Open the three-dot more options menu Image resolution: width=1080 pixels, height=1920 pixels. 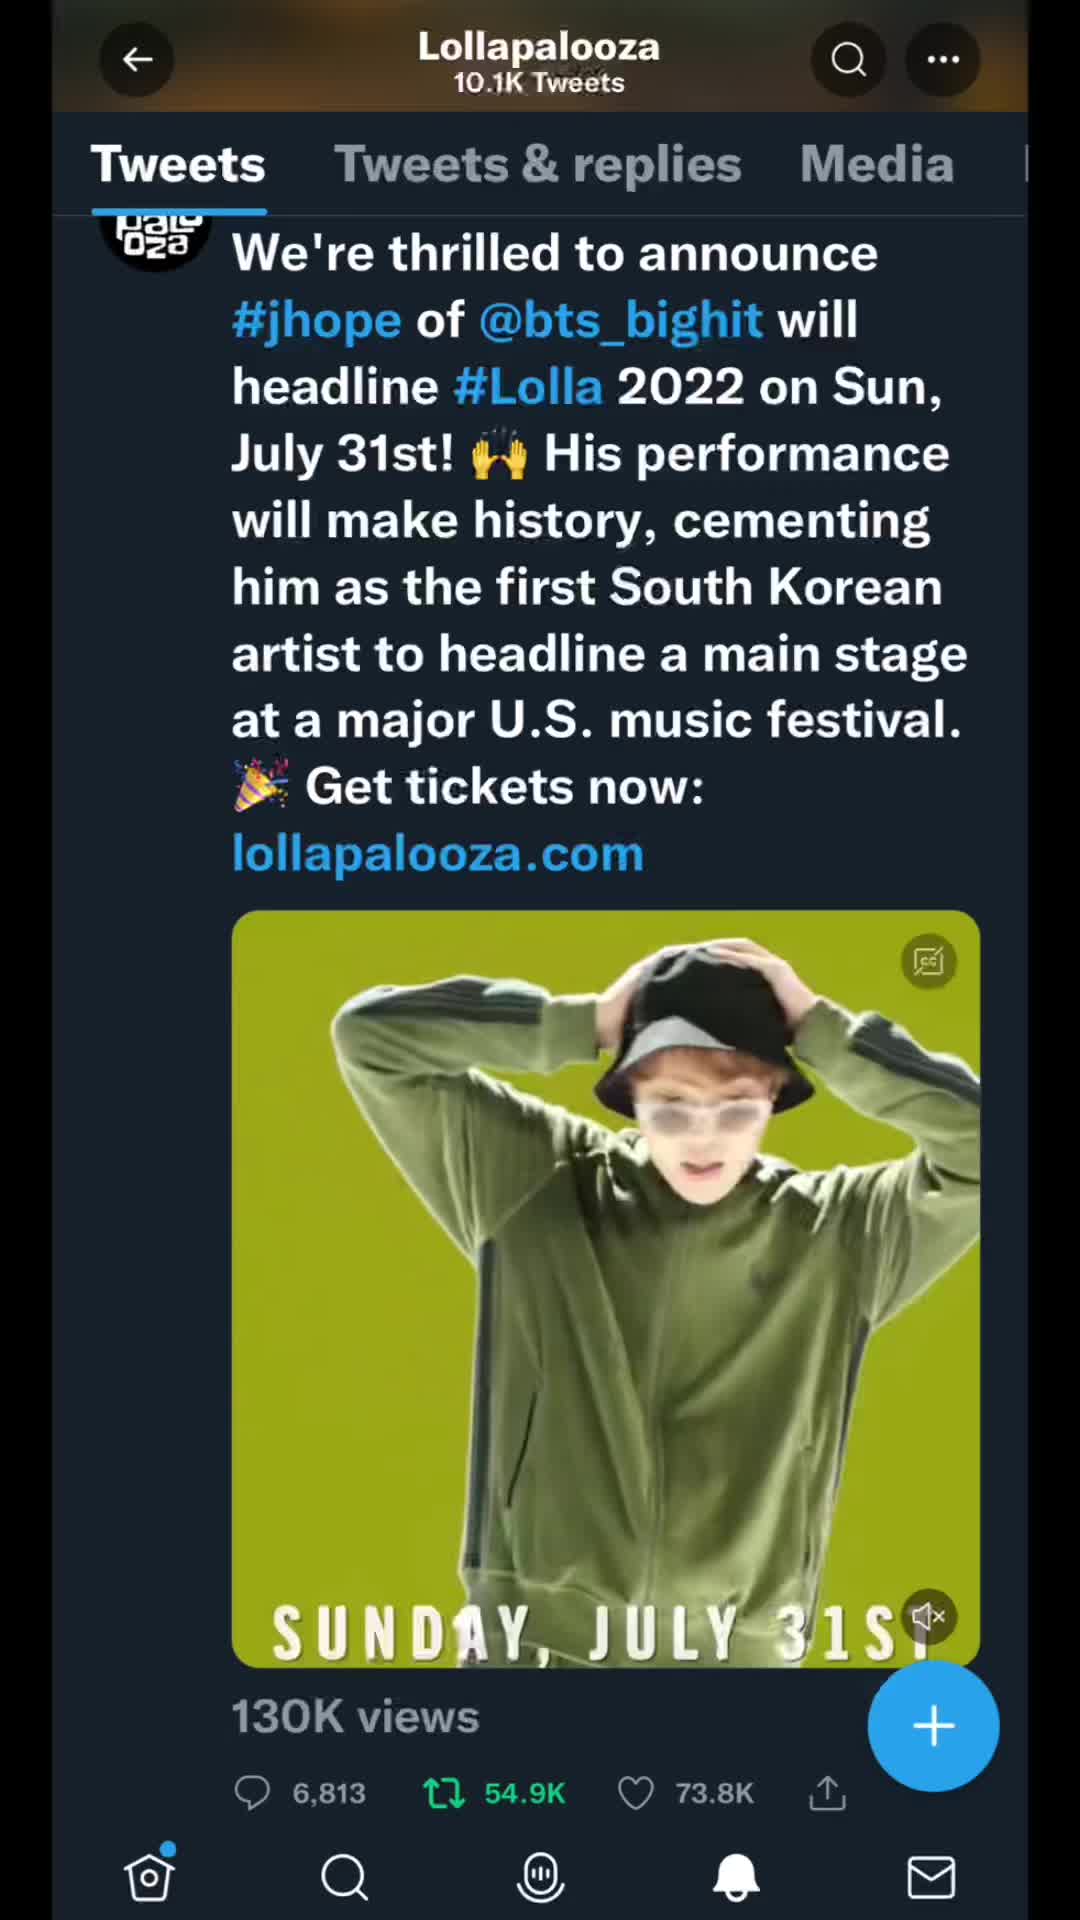pyautogui.click(x=942, y=60)
